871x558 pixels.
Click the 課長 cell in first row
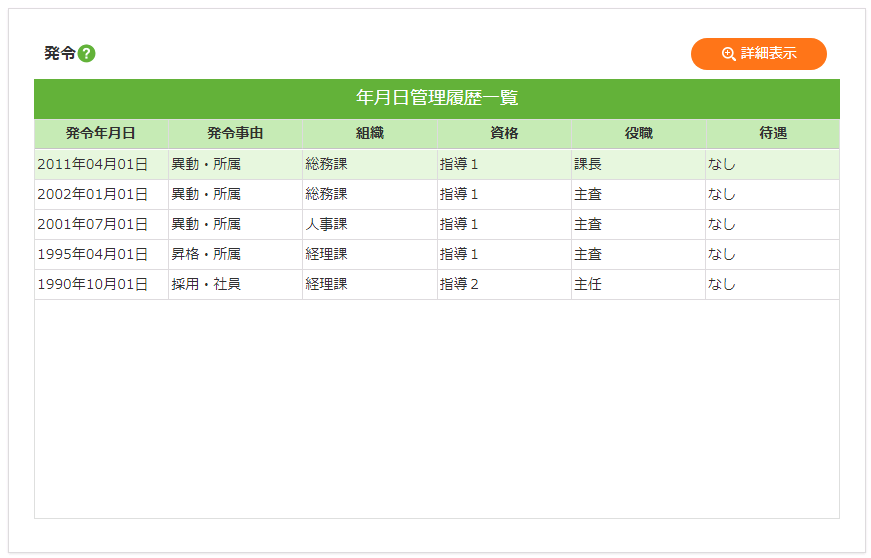(x=588, y=164)
